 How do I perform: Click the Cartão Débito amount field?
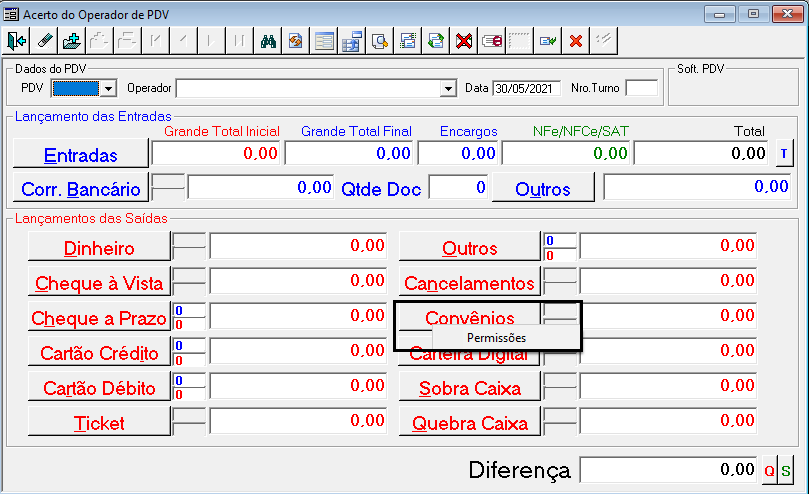click(x=298, y=386)
